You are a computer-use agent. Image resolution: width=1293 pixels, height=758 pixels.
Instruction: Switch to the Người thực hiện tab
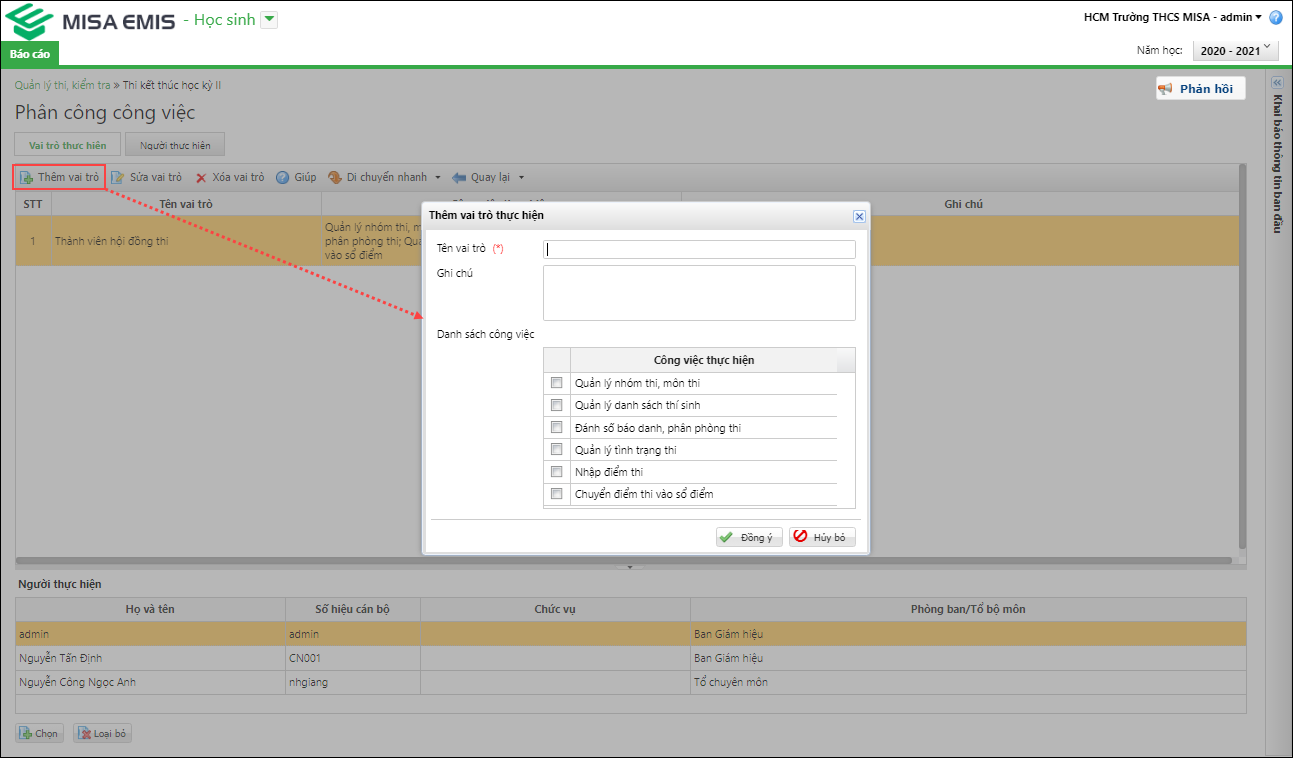click(175, 145)
